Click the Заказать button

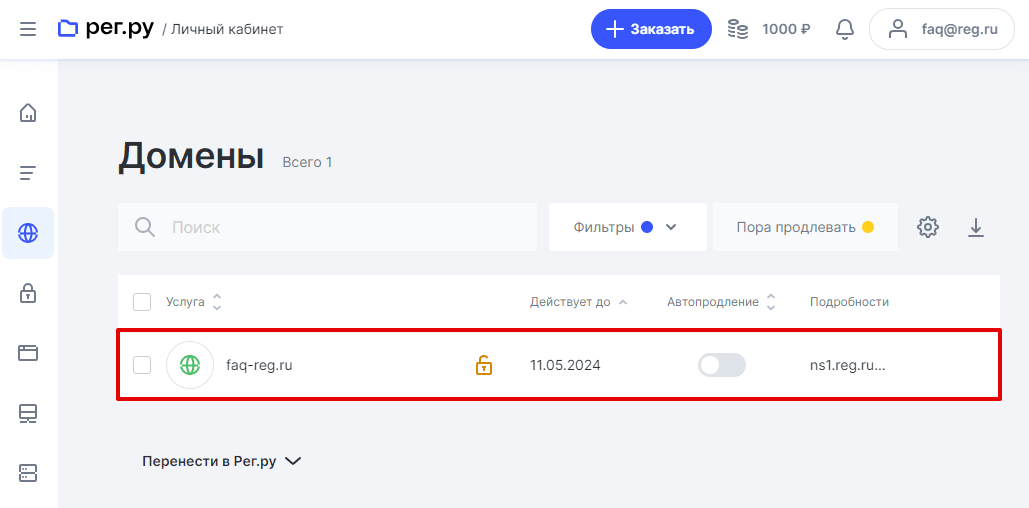[x=651, y=29]
